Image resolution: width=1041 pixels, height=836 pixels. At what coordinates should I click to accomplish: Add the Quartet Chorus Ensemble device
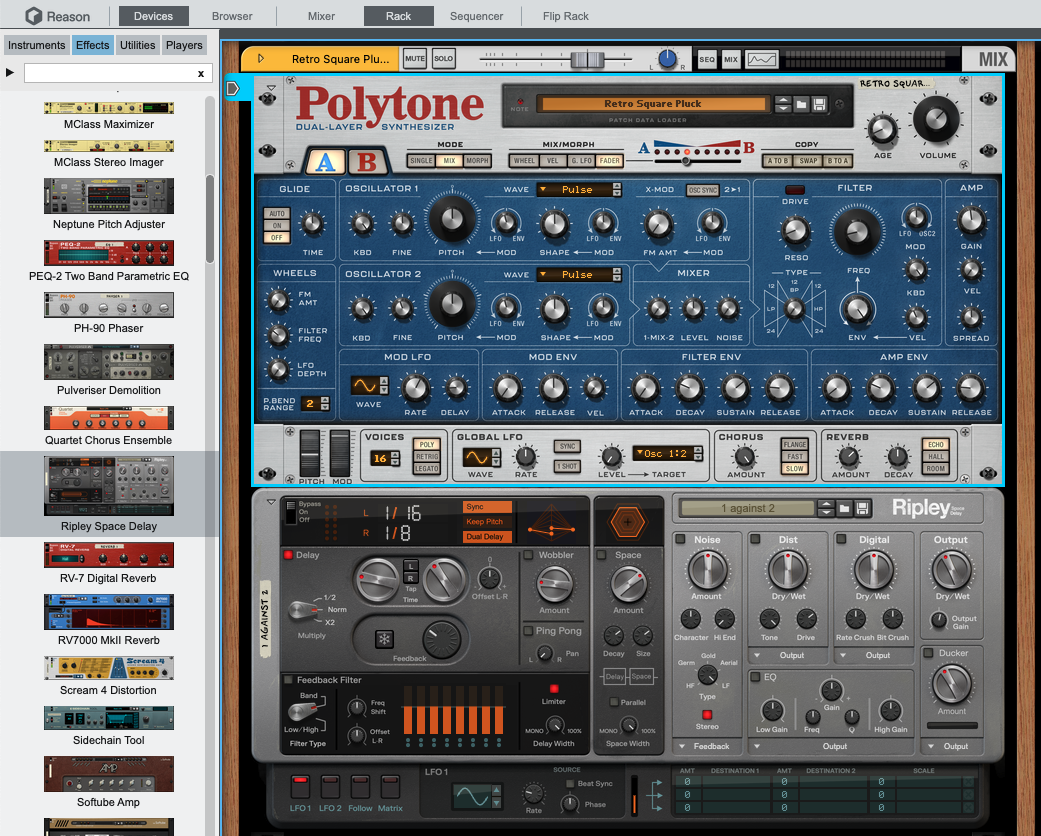click(x=109, y=426)
